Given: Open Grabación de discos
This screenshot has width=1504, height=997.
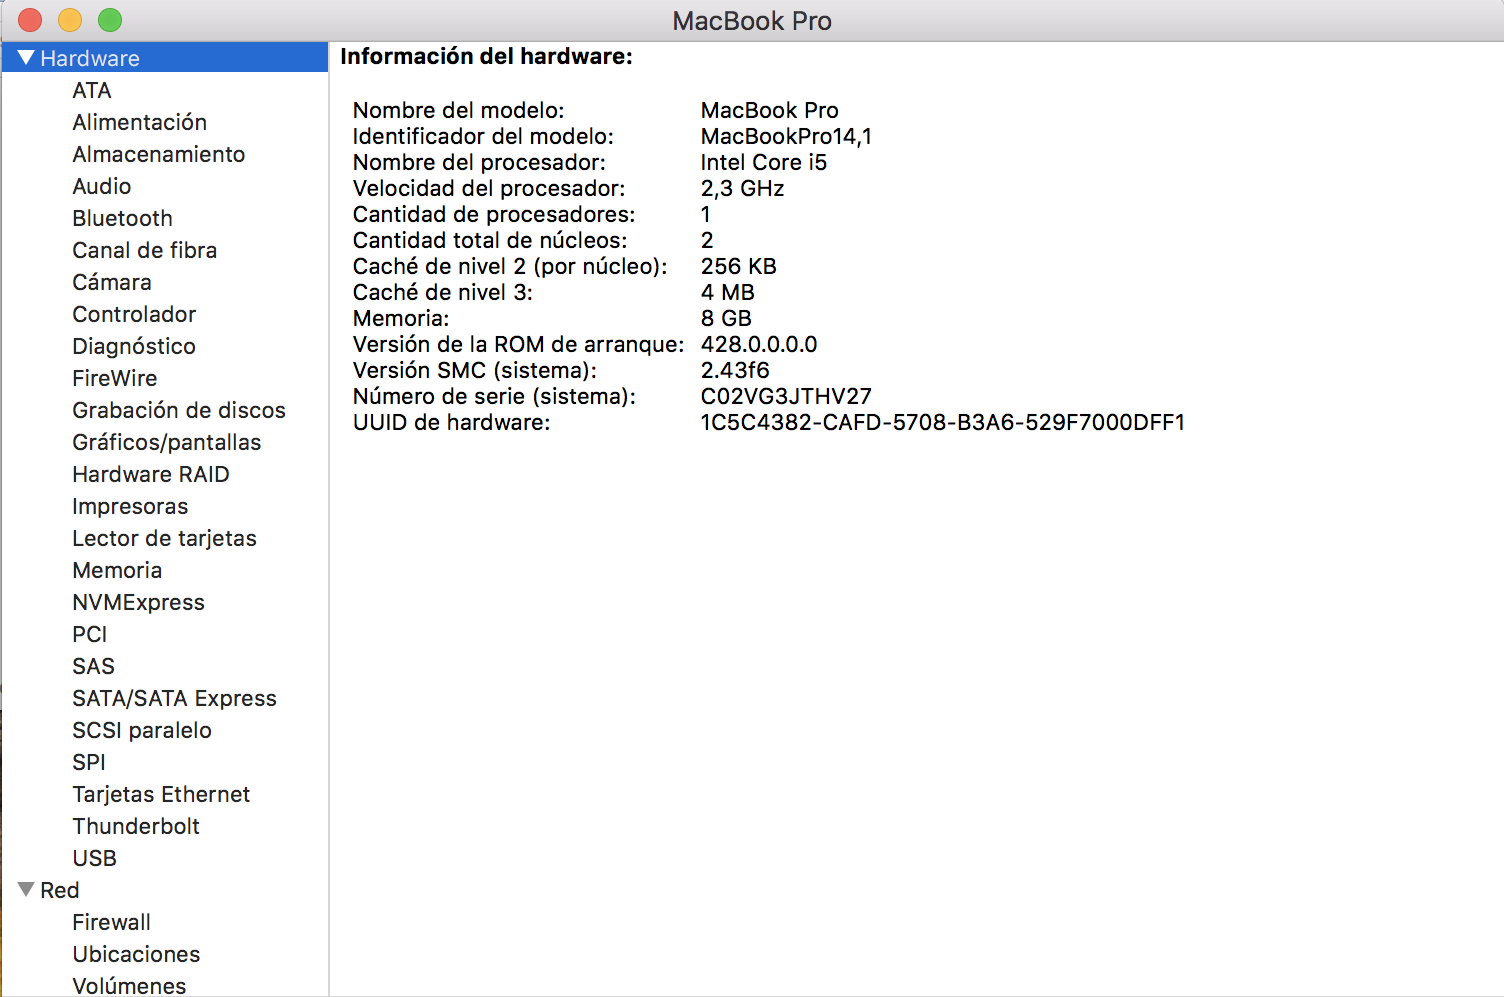Looking at the screenshot, I should [179, 410].
